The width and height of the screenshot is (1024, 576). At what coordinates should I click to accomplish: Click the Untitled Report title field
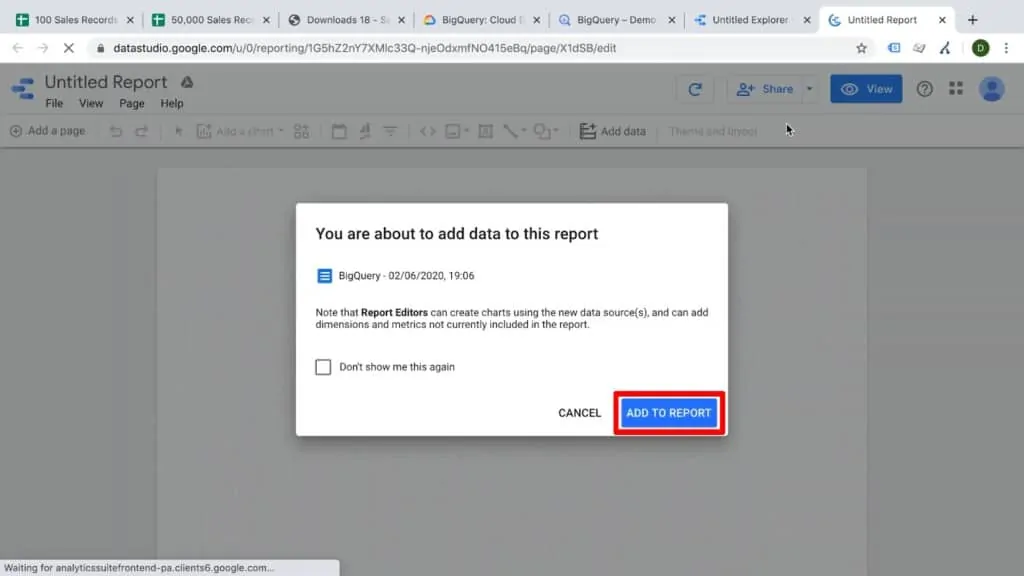(x=106, y=82)
